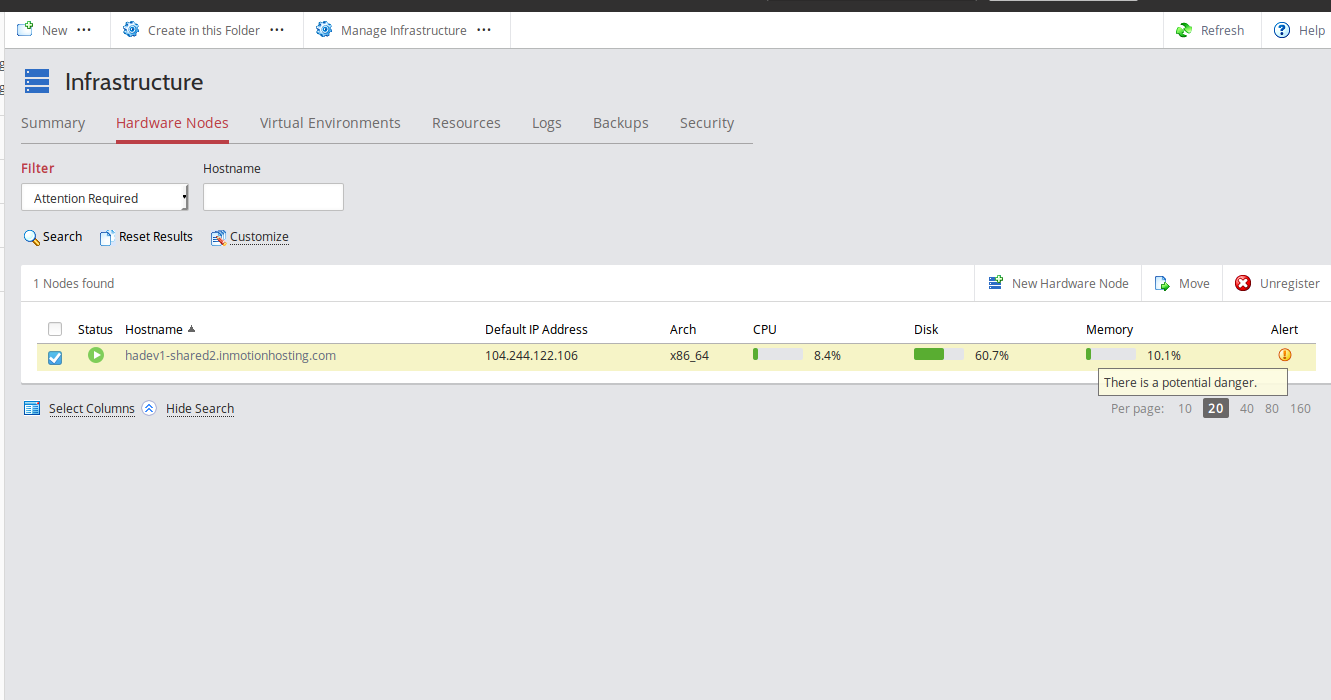Viewport: 1331px width, 700px height.
Task: Click the Refresh icon in toolbar
Action: point(1184,30)
